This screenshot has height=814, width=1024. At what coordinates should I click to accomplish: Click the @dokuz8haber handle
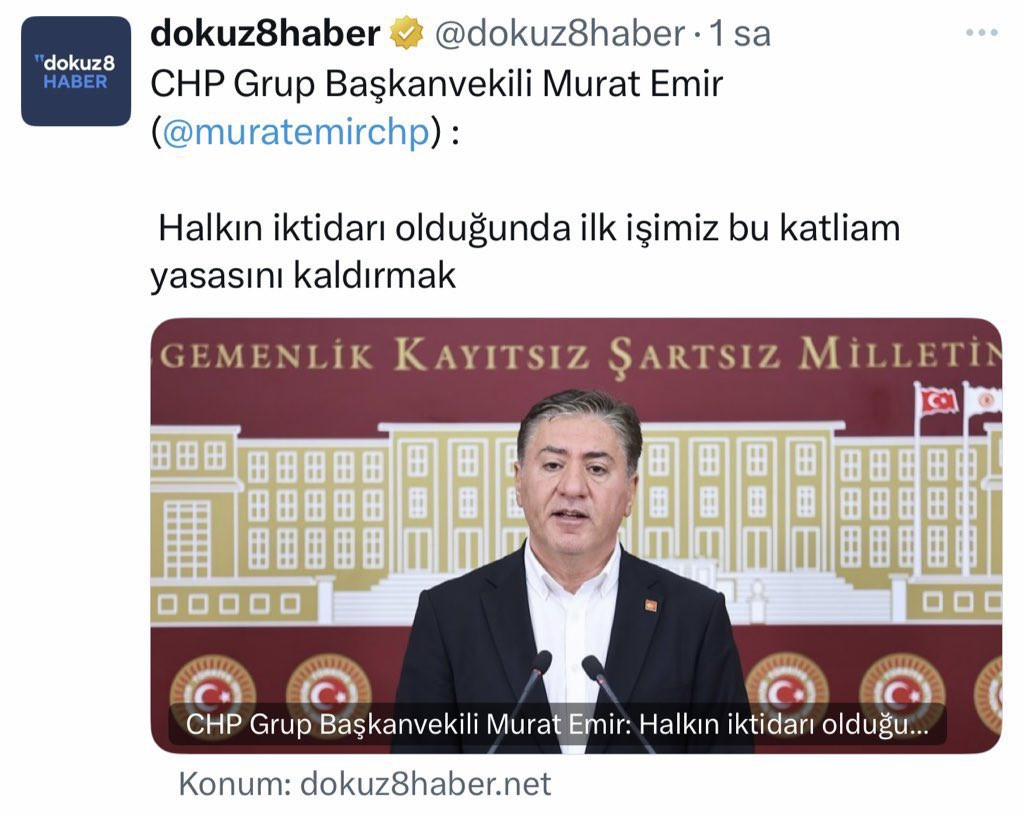point(560,33)
